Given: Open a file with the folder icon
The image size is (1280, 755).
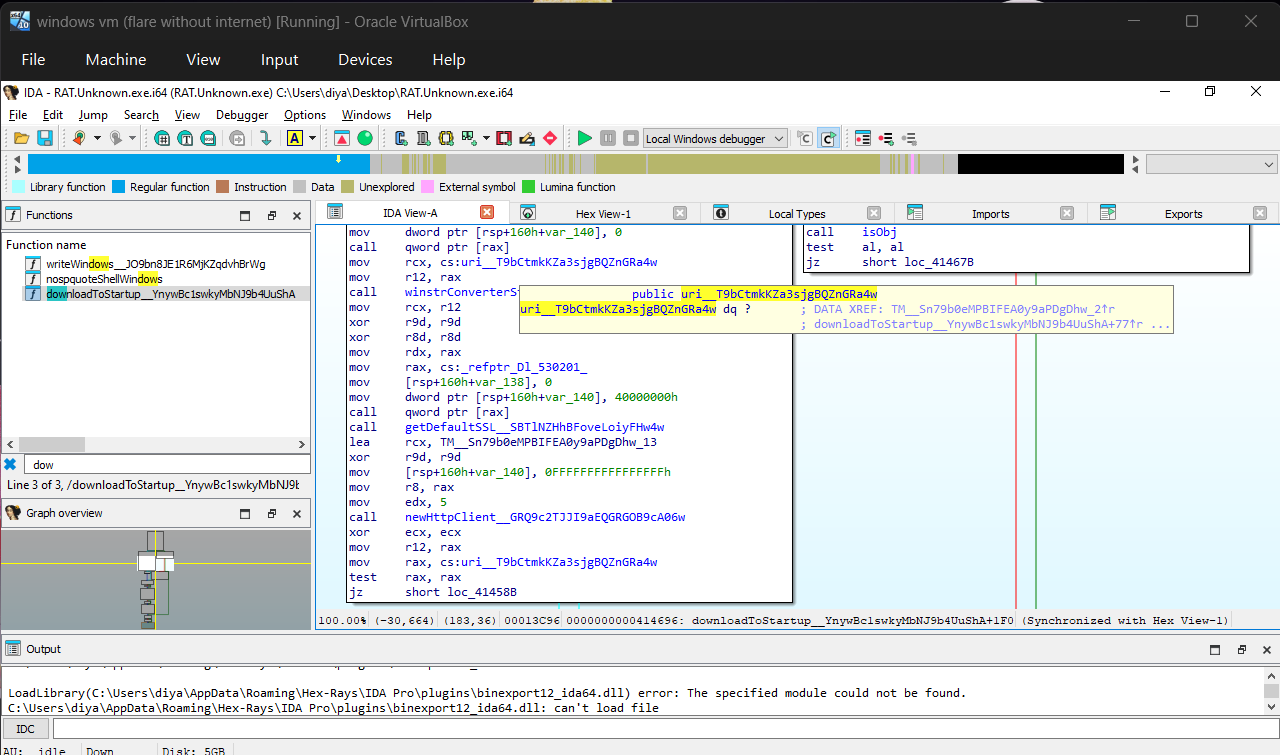Looking at the screenshot, I should pyautogui.click(x=19, y=138).
